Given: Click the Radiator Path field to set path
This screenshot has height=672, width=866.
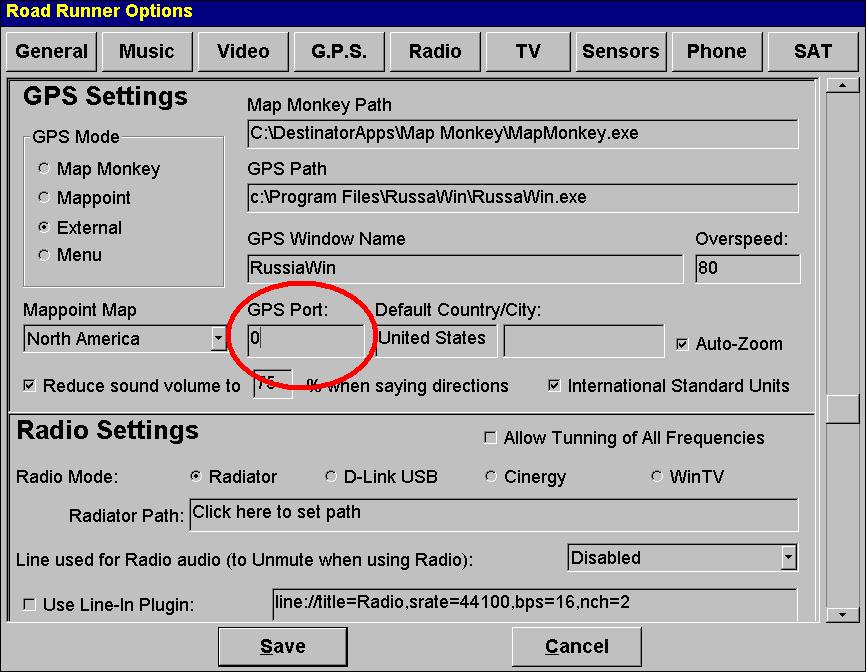Looking at the screenshot, I should (493, 514).
